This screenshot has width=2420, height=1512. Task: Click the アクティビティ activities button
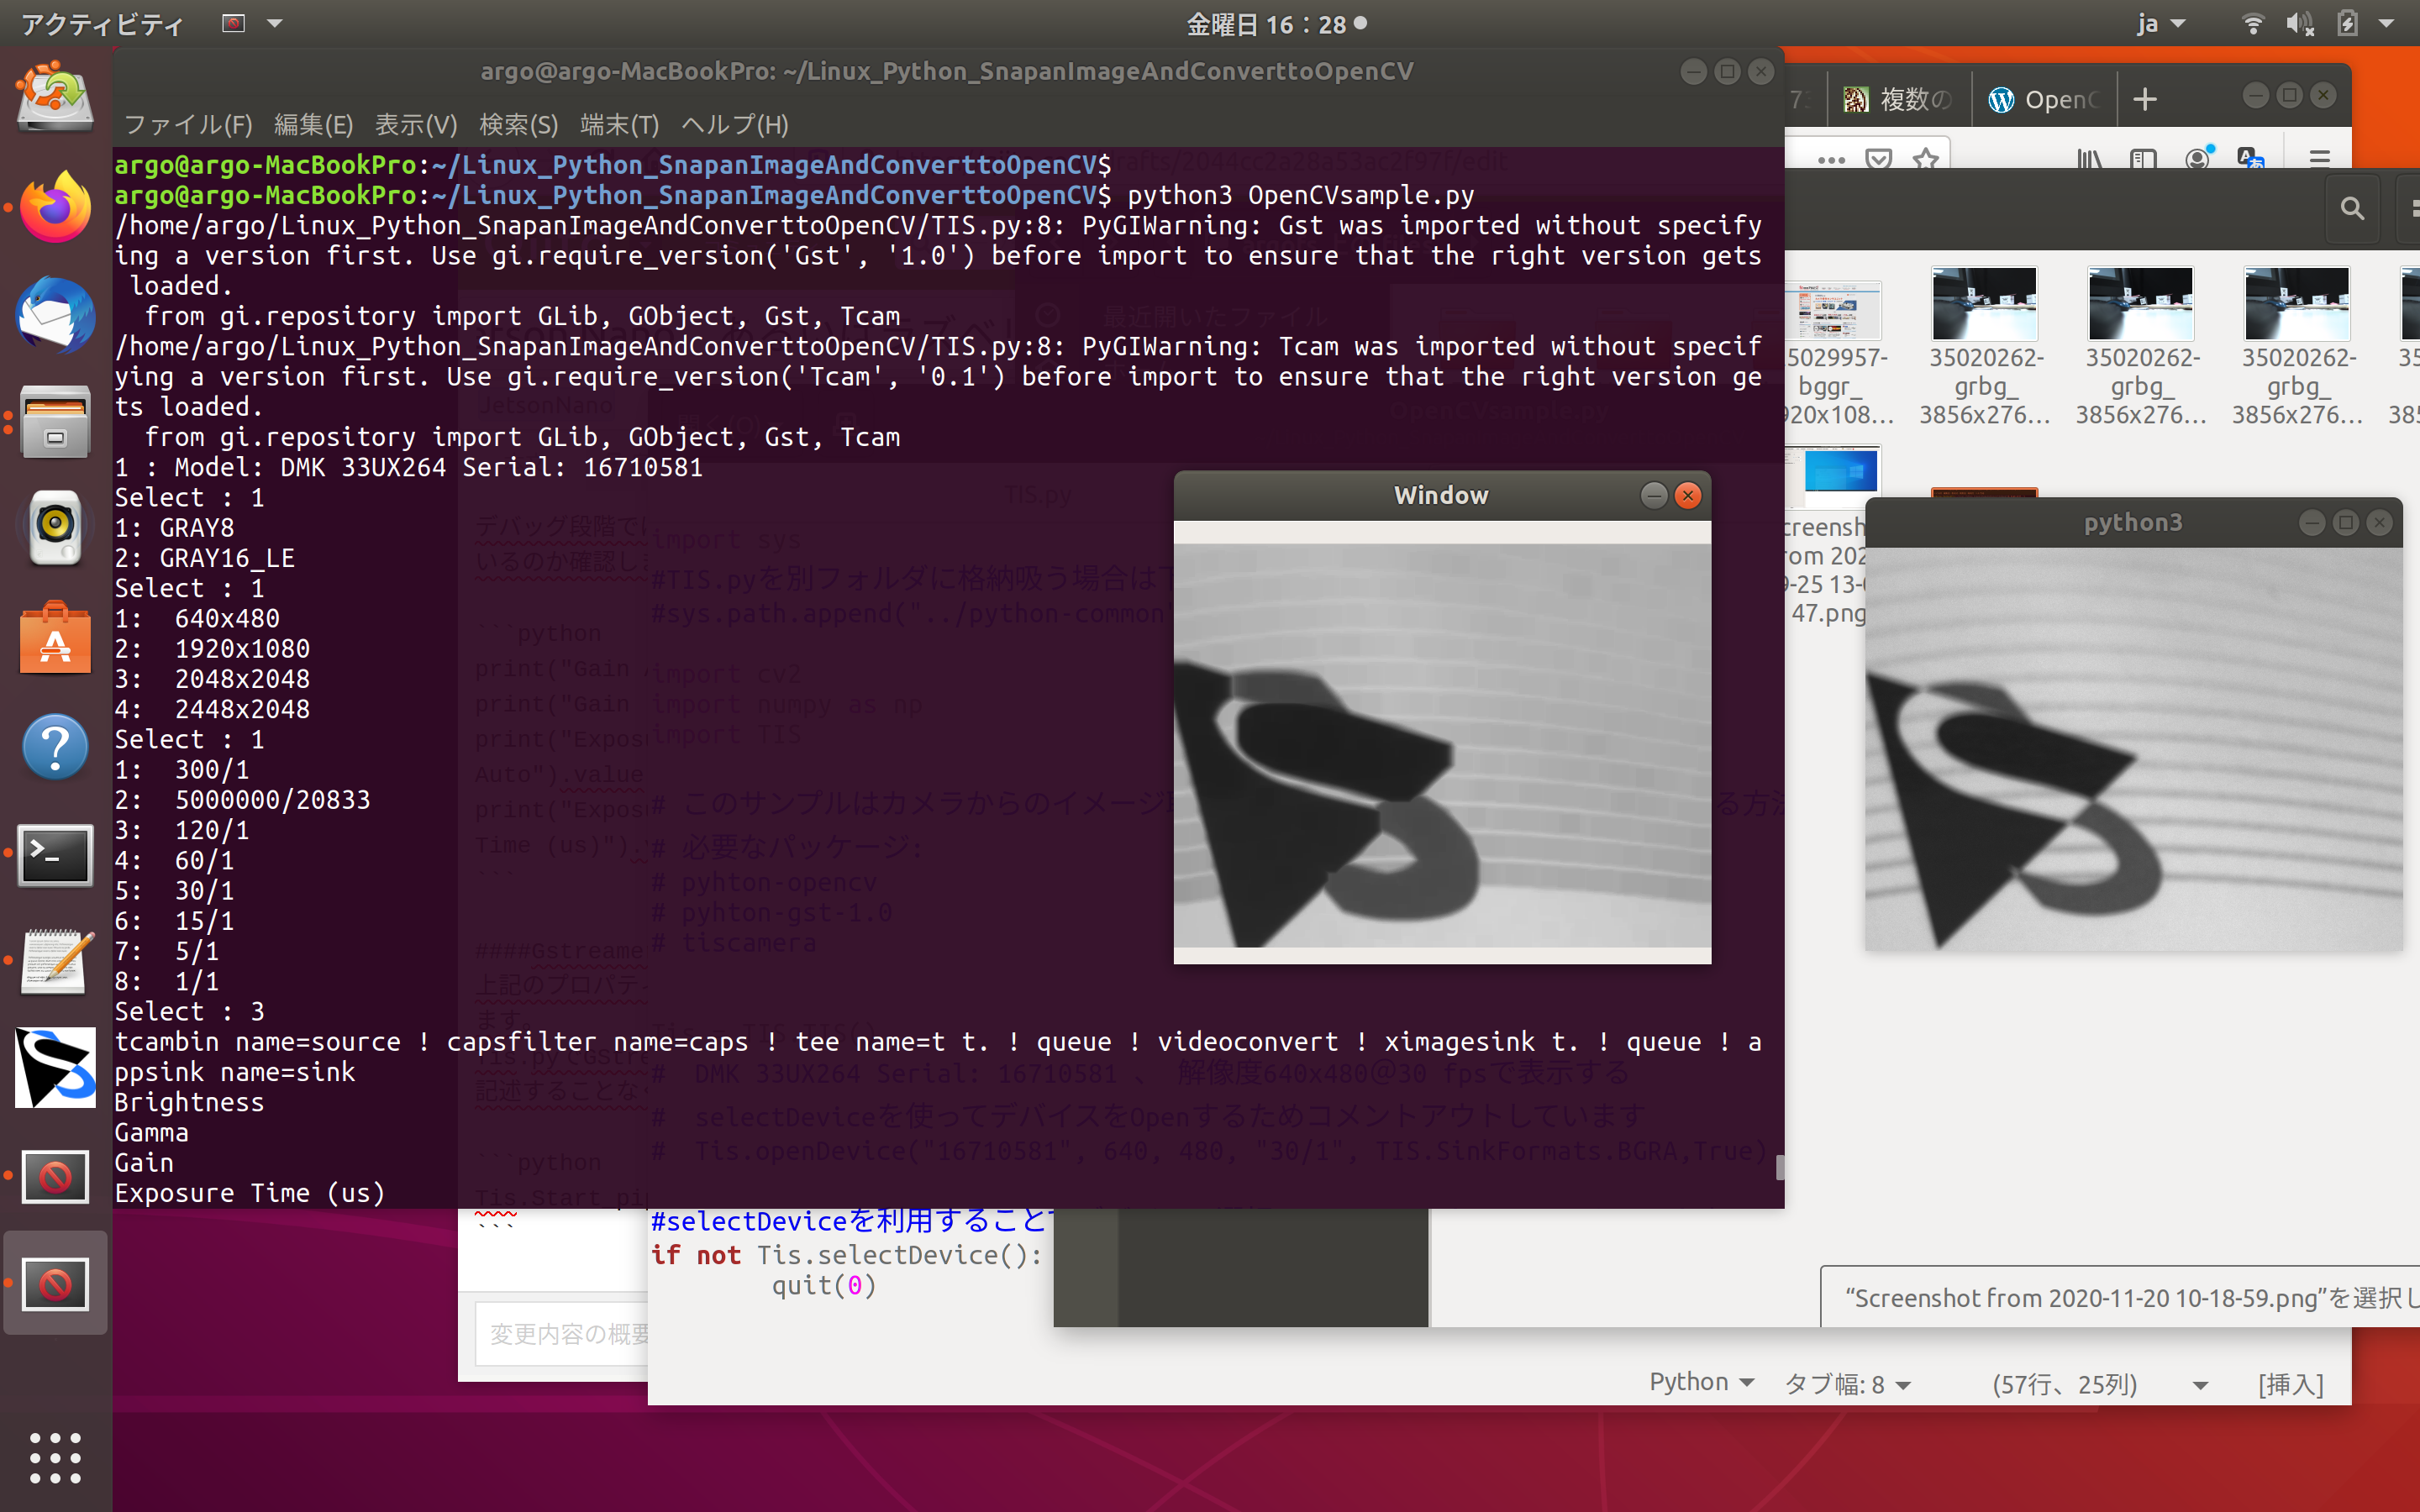pyautogui.click(x=102, y=23)
